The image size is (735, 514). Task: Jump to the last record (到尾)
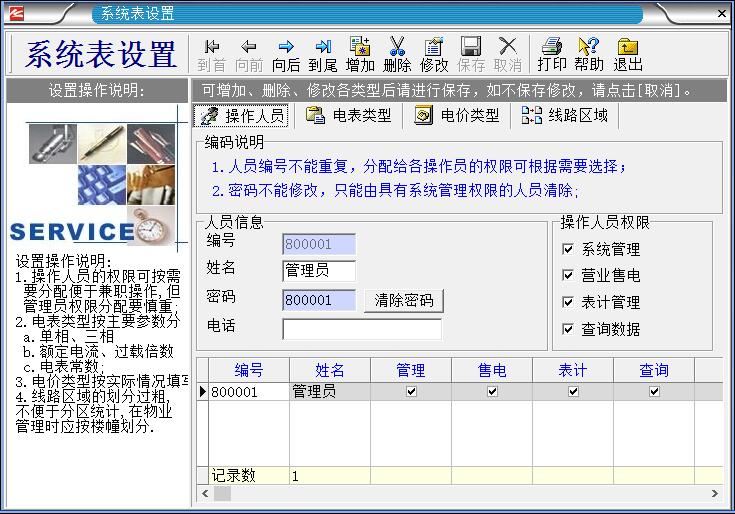322,54
